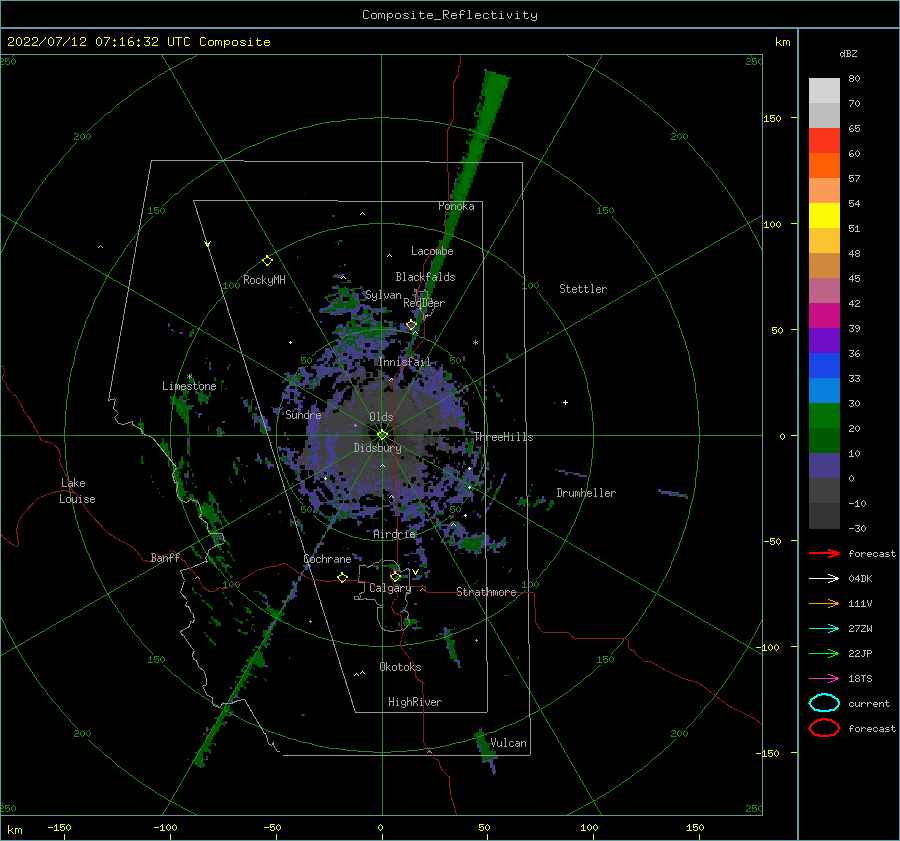
Task: Click the Sylvan label
Action: click(x=383, y=295)
